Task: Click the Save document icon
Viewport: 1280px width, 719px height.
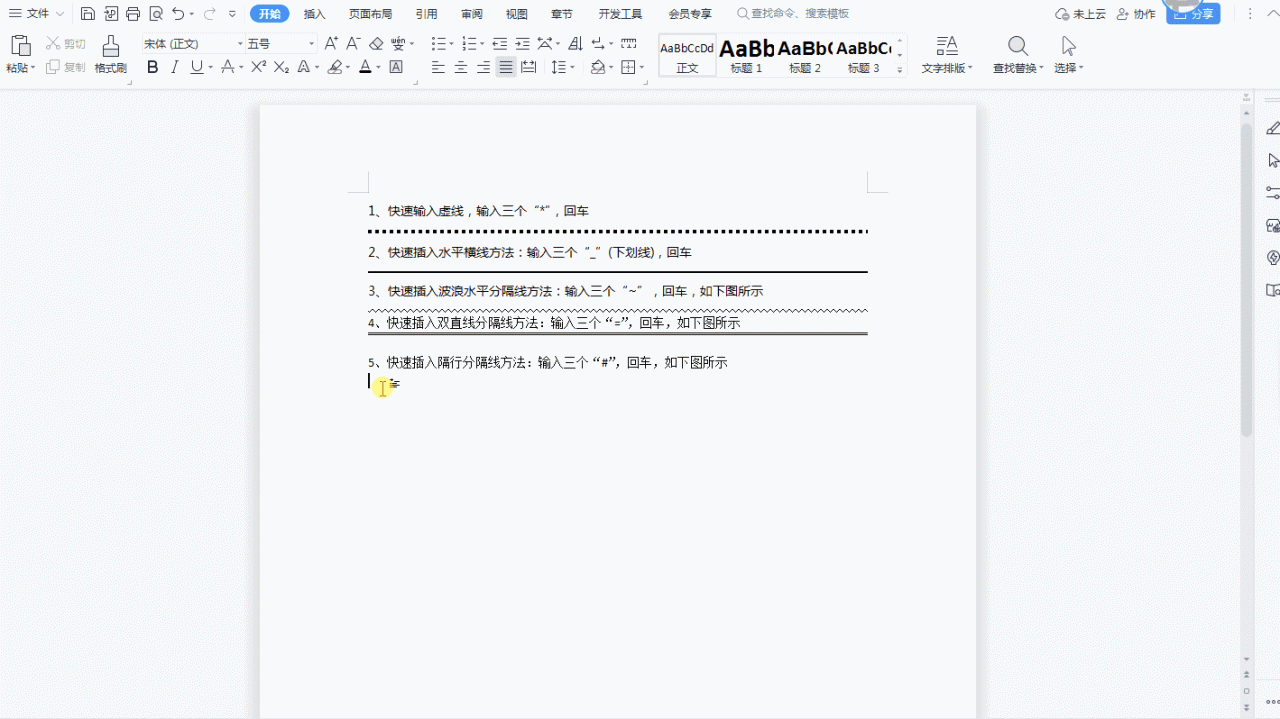Action: [88, 14]
